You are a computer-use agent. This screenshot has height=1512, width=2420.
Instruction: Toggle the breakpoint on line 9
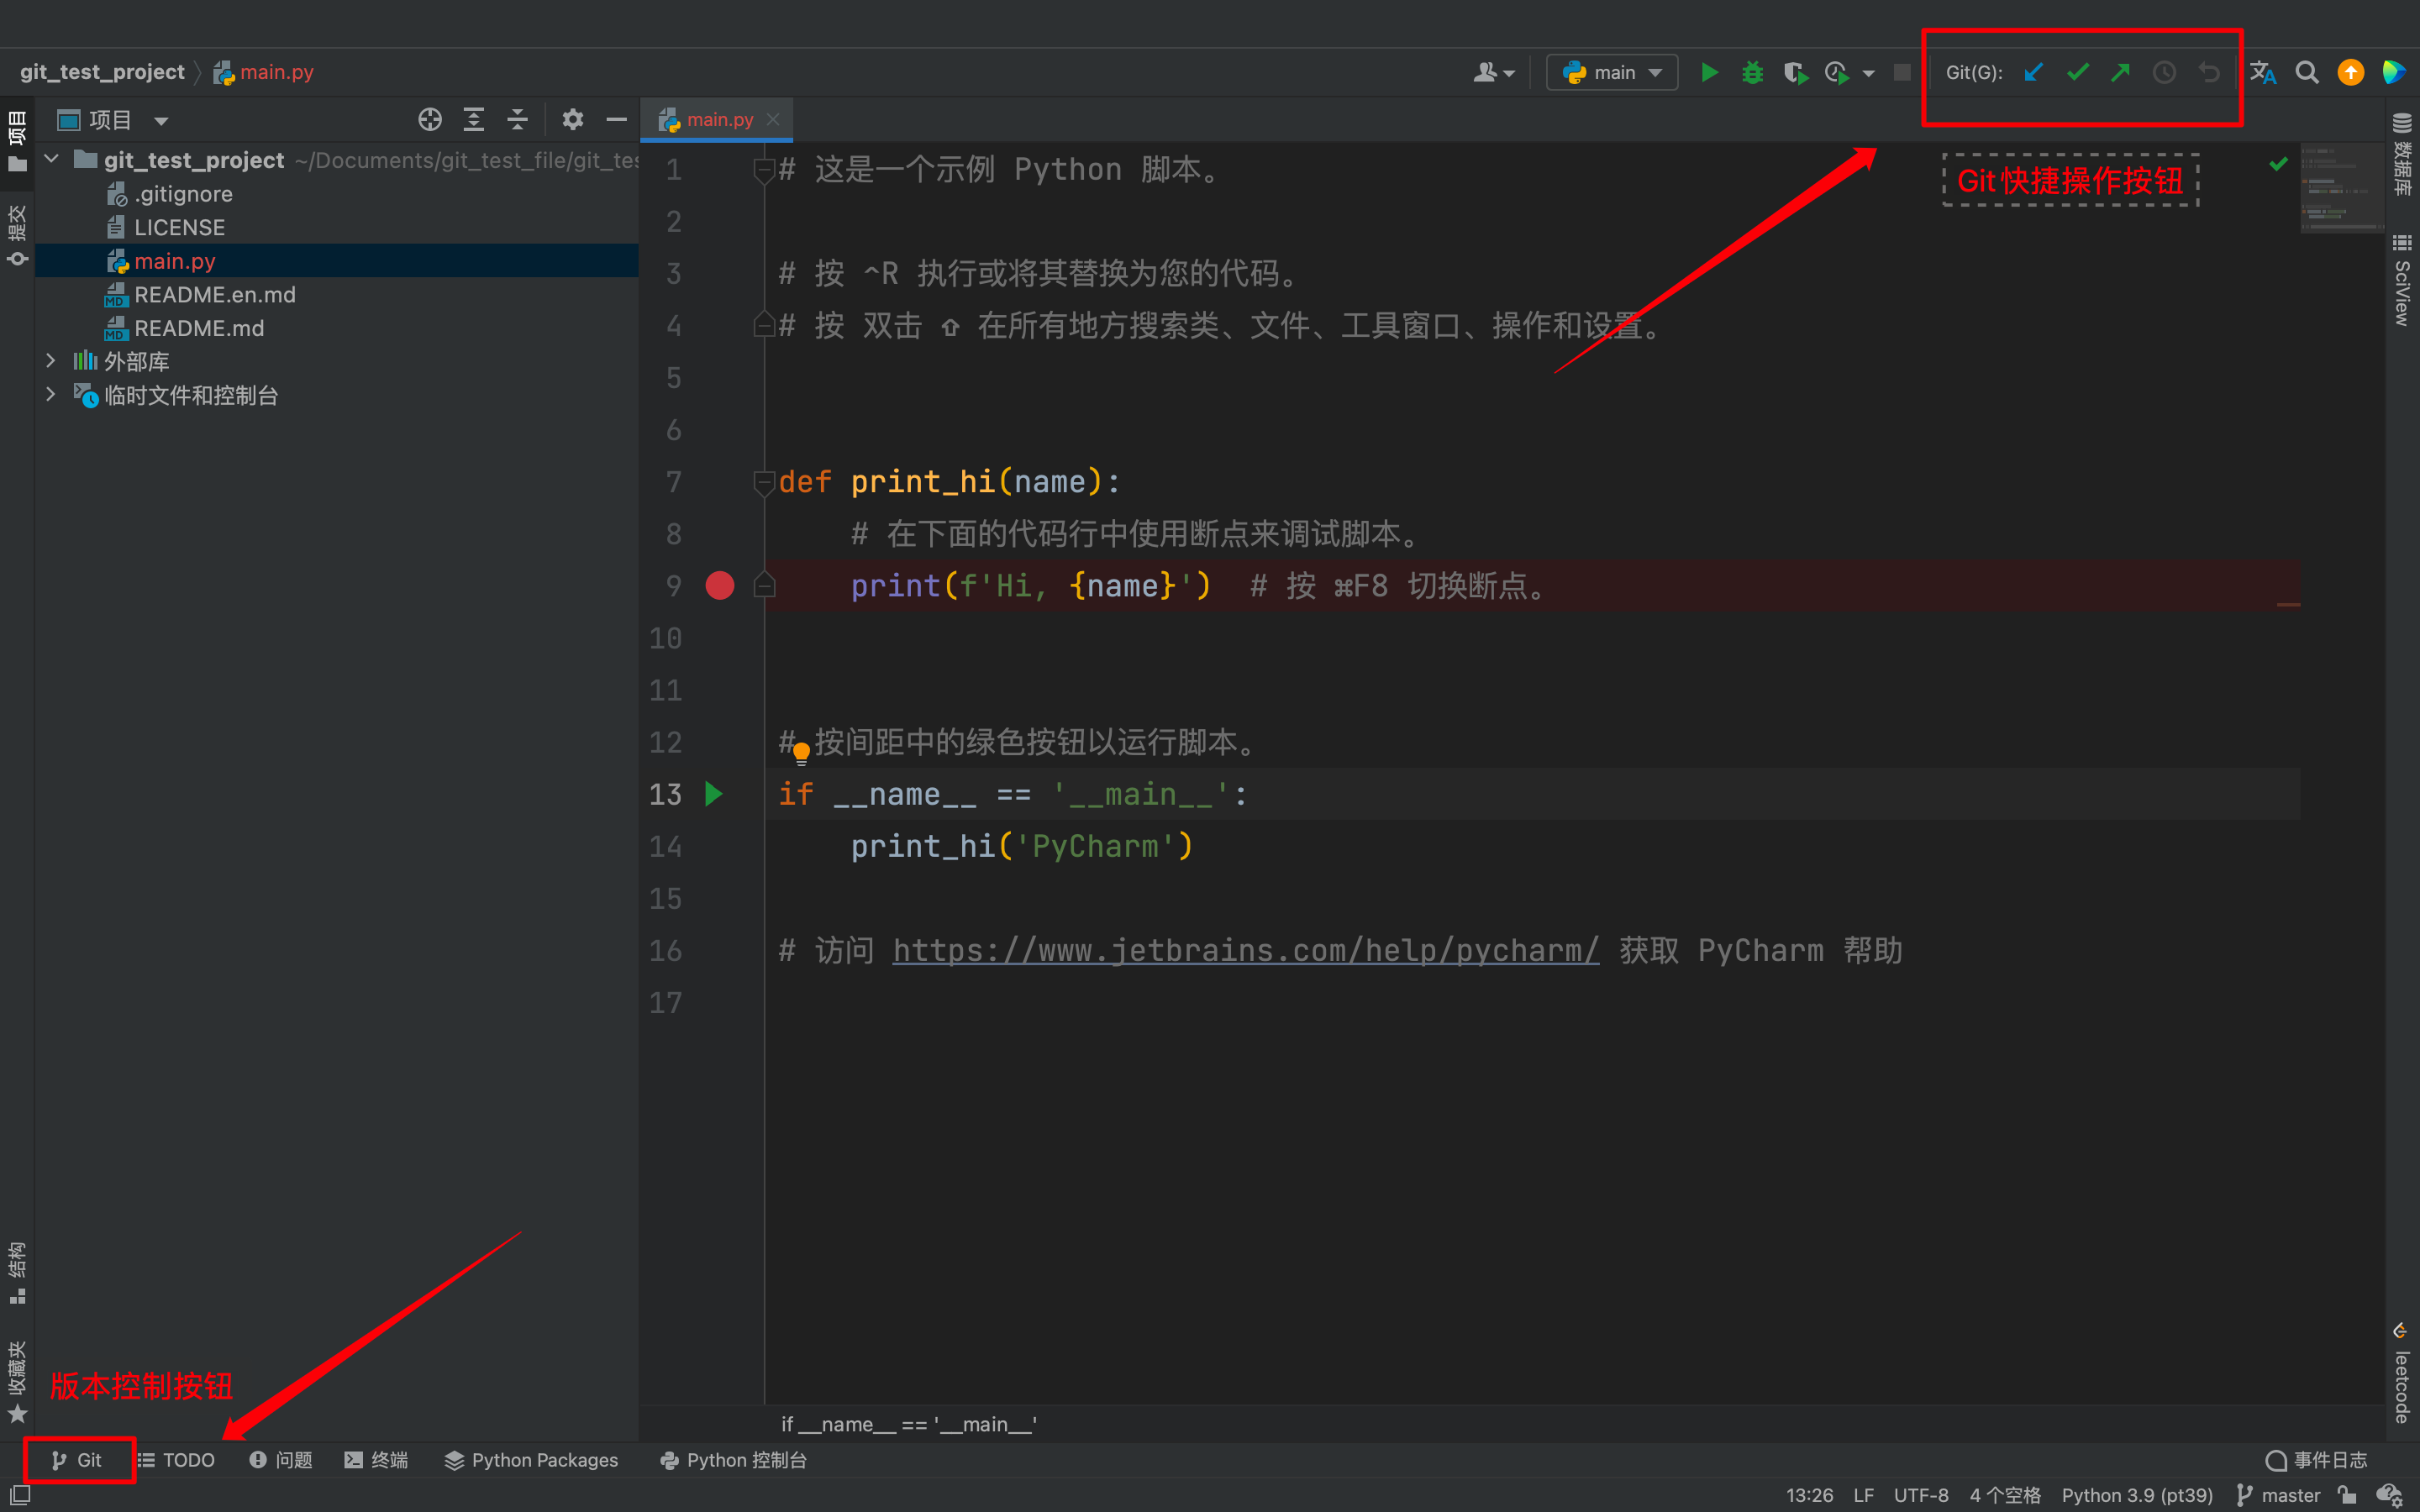pos(720,586)
